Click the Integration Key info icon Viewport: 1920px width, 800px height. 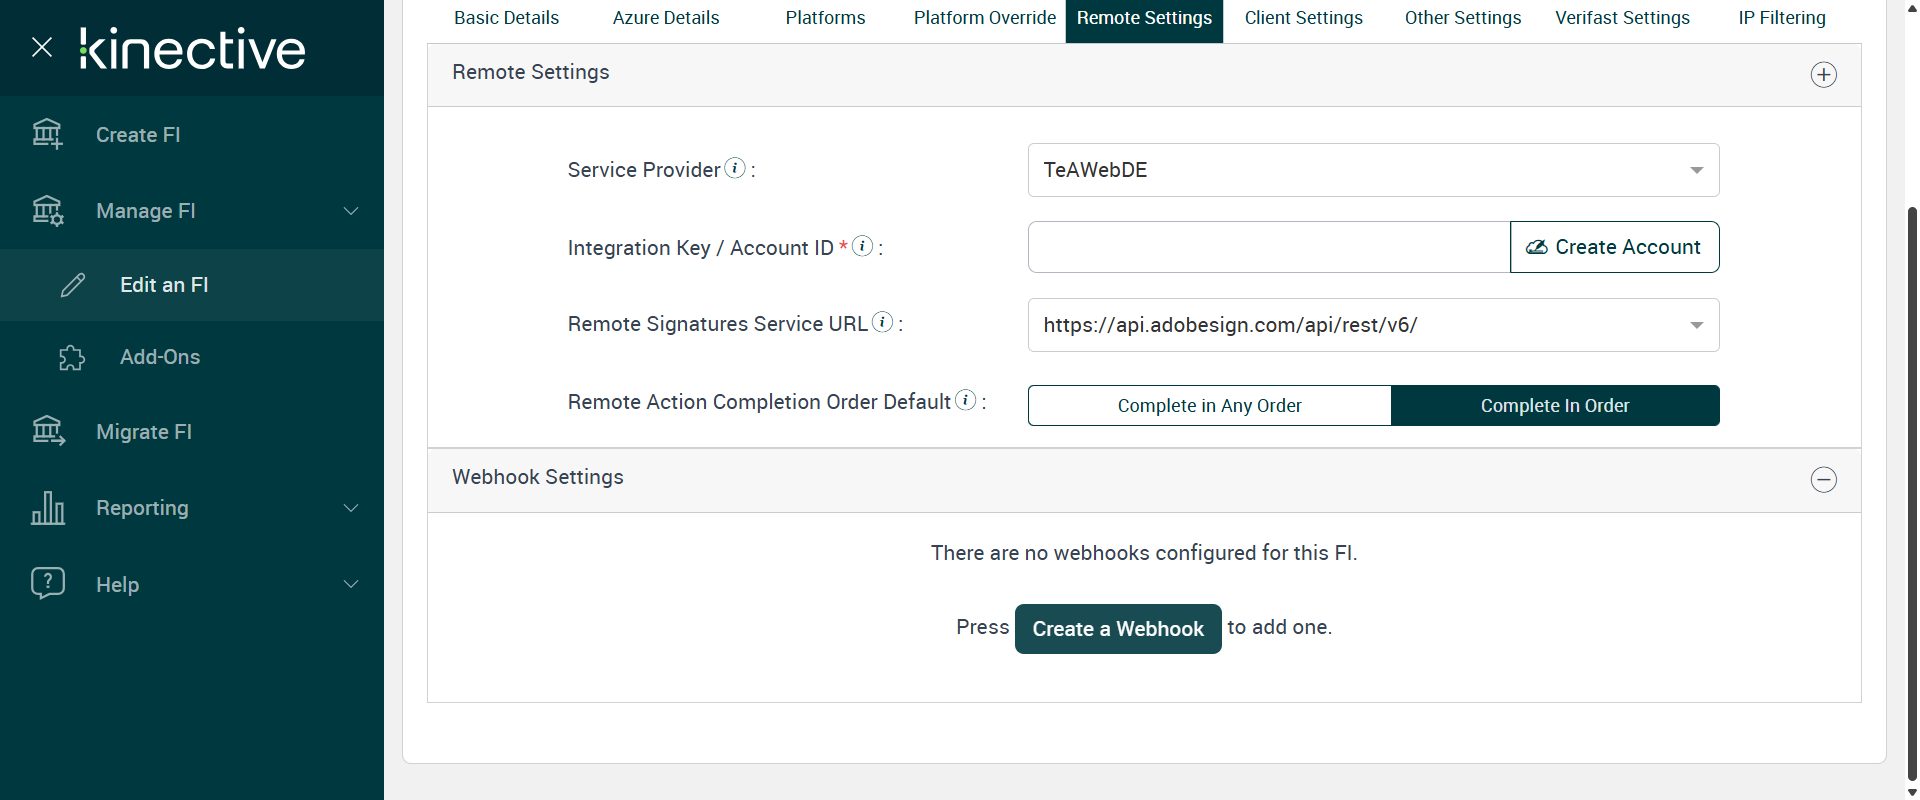point(862,246)
